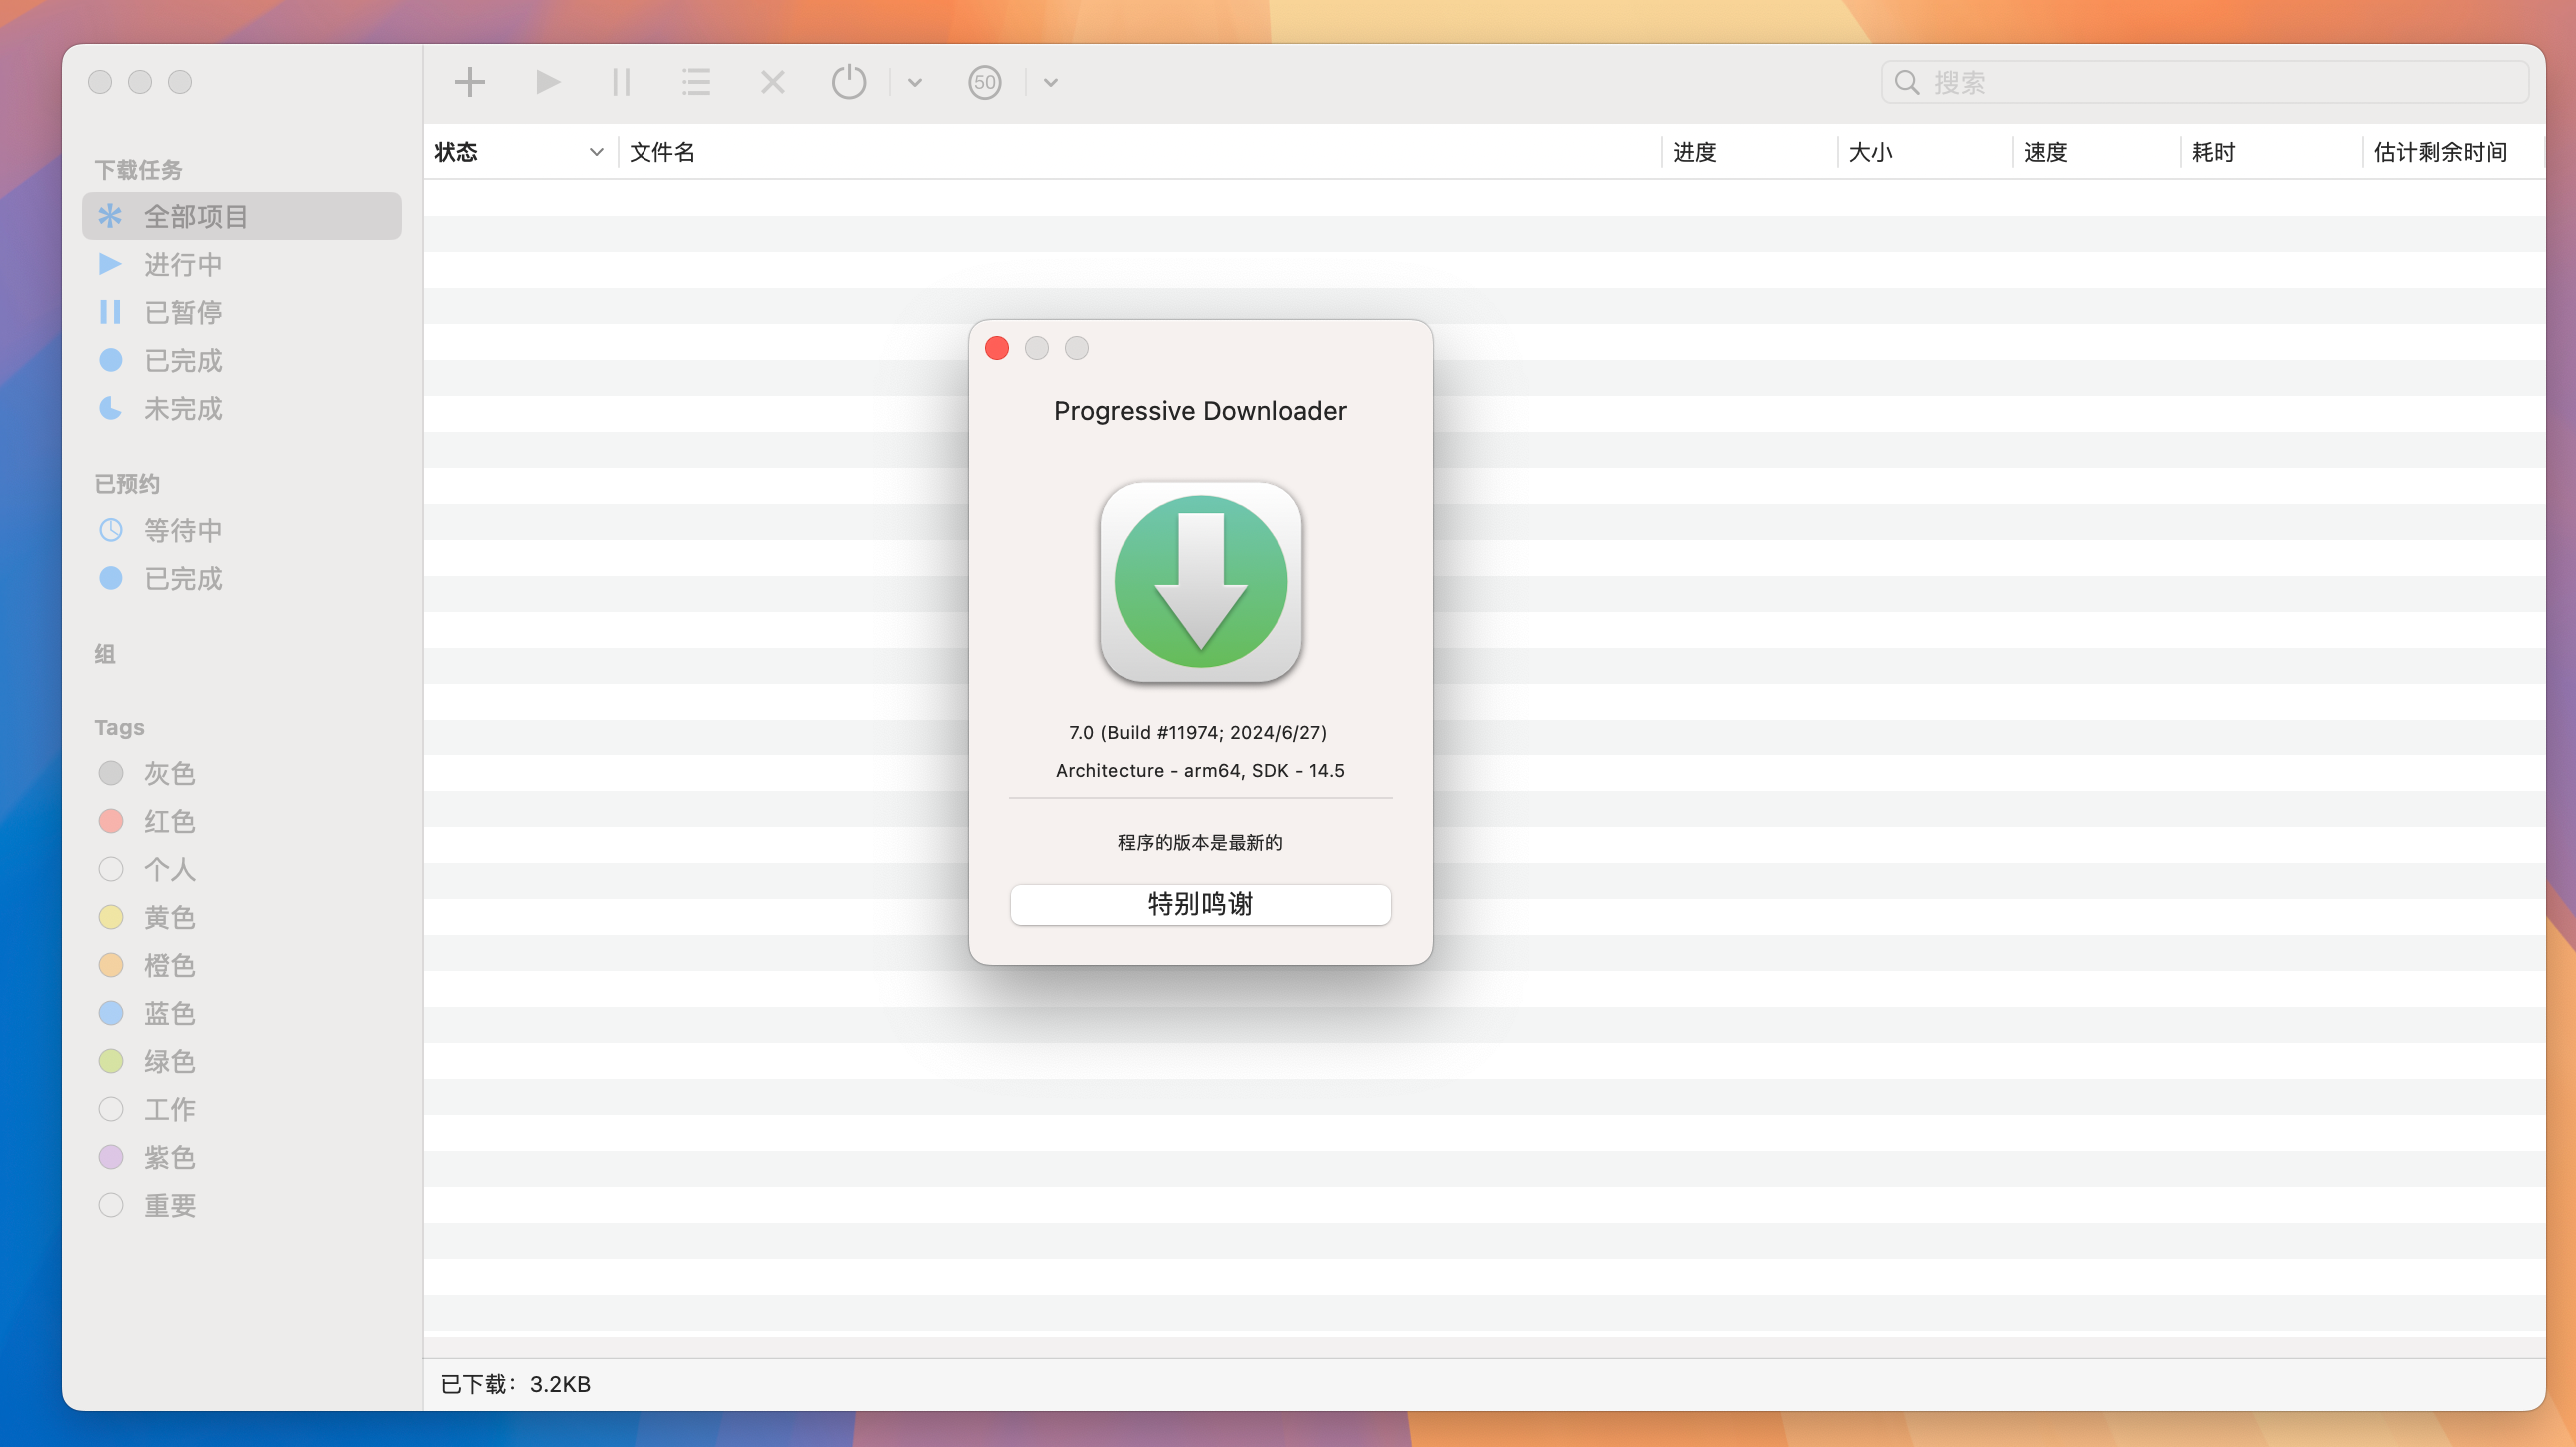Click the play triangle icon beside 进行中
Viewport: 2576px width, 1447px height.
110,264
